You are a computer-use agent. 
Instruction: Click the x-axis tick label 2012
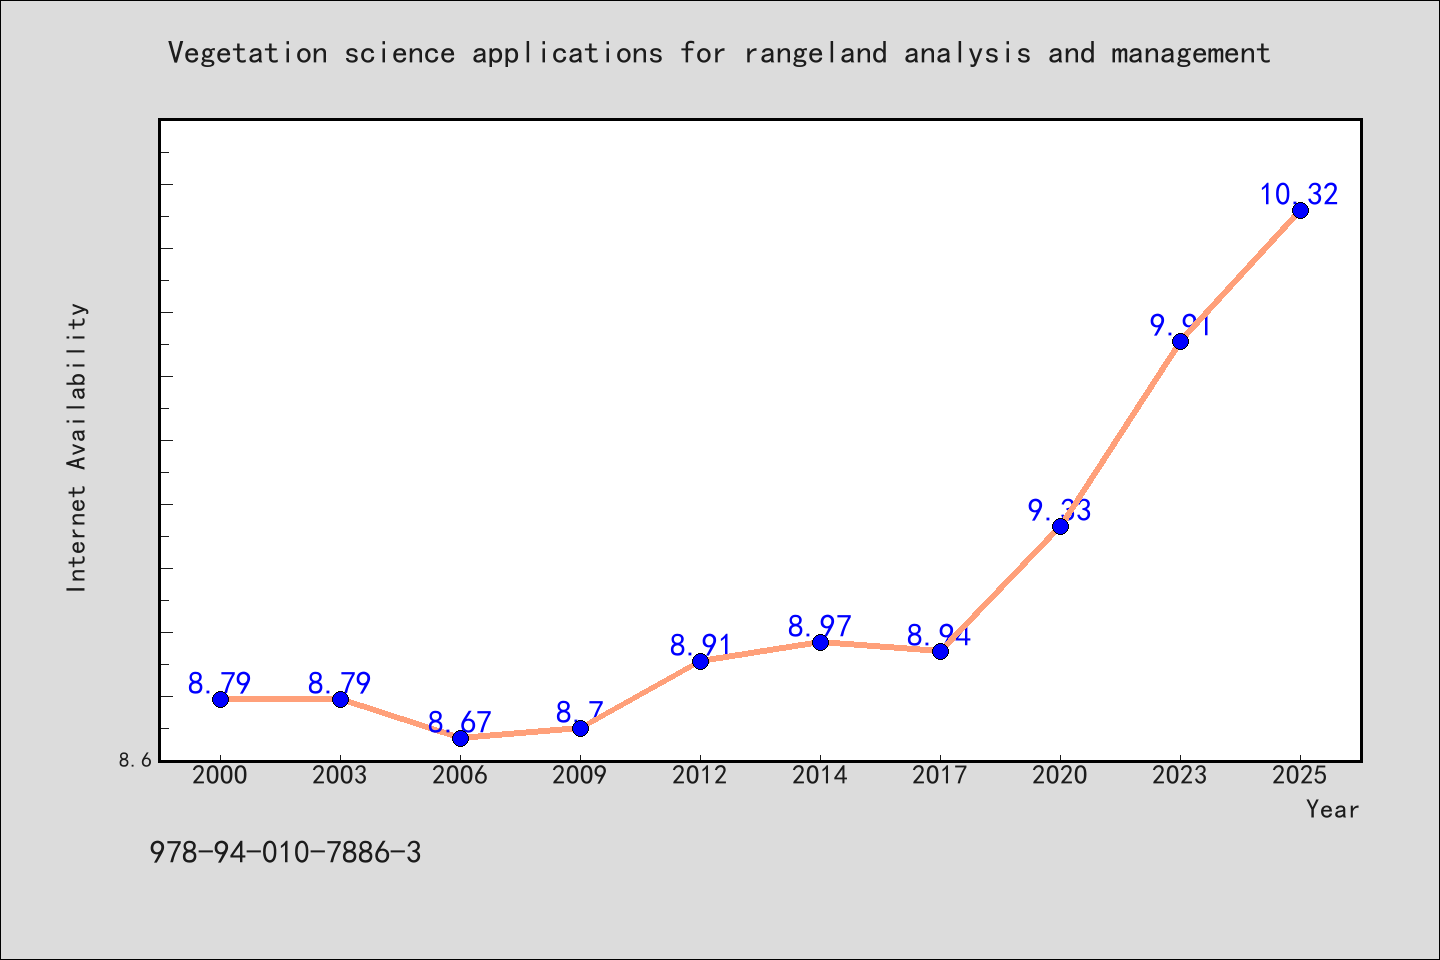click(700, 776)
